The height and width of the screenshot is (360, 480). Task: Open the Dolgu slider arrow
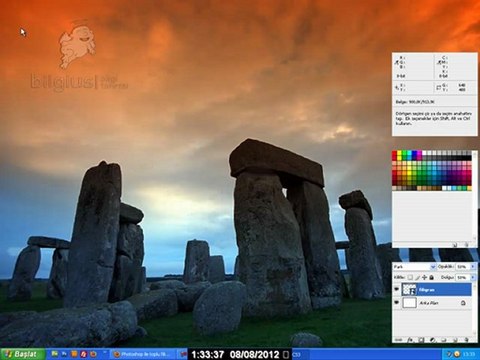[473, 277]
